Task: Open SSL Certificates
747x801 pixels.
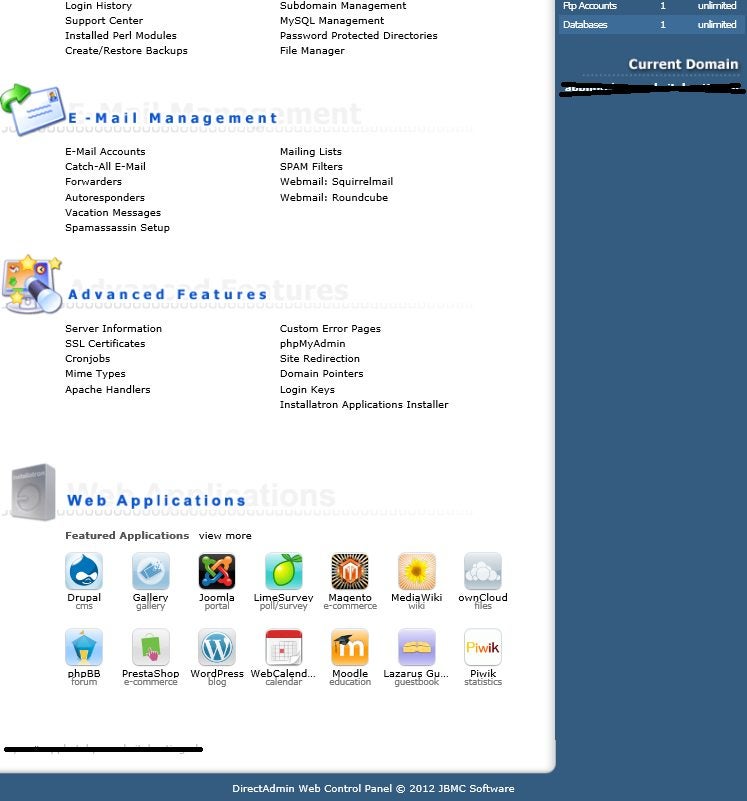Action: click(105, 343)
